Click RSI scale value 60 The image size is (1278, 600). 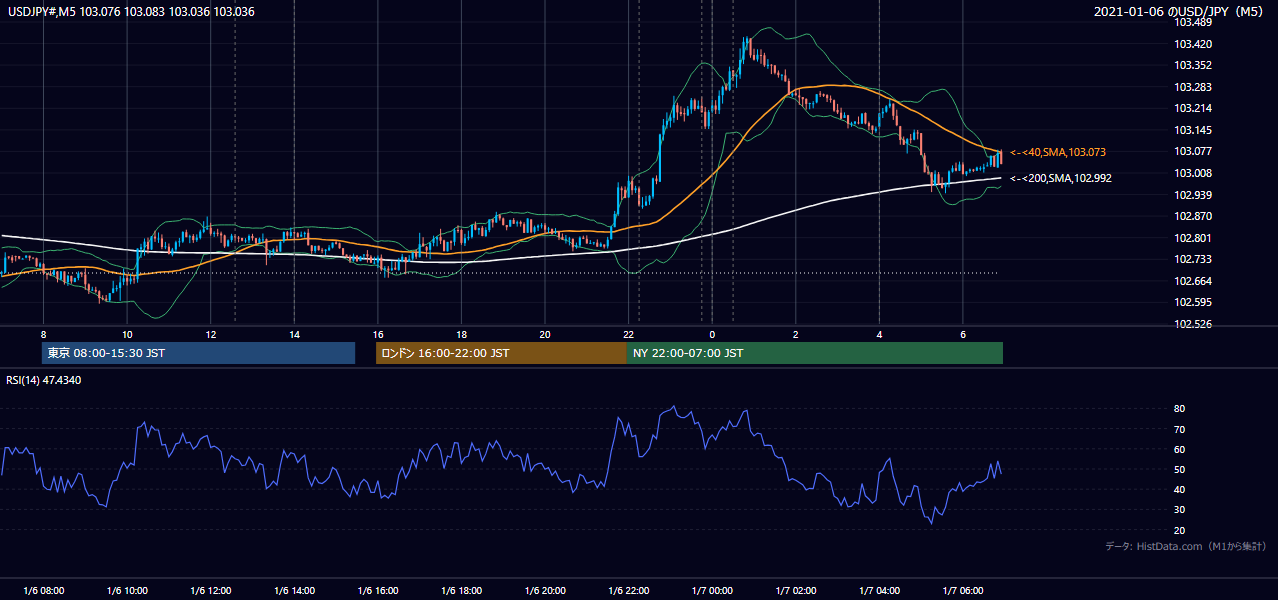click(1180, 450)
